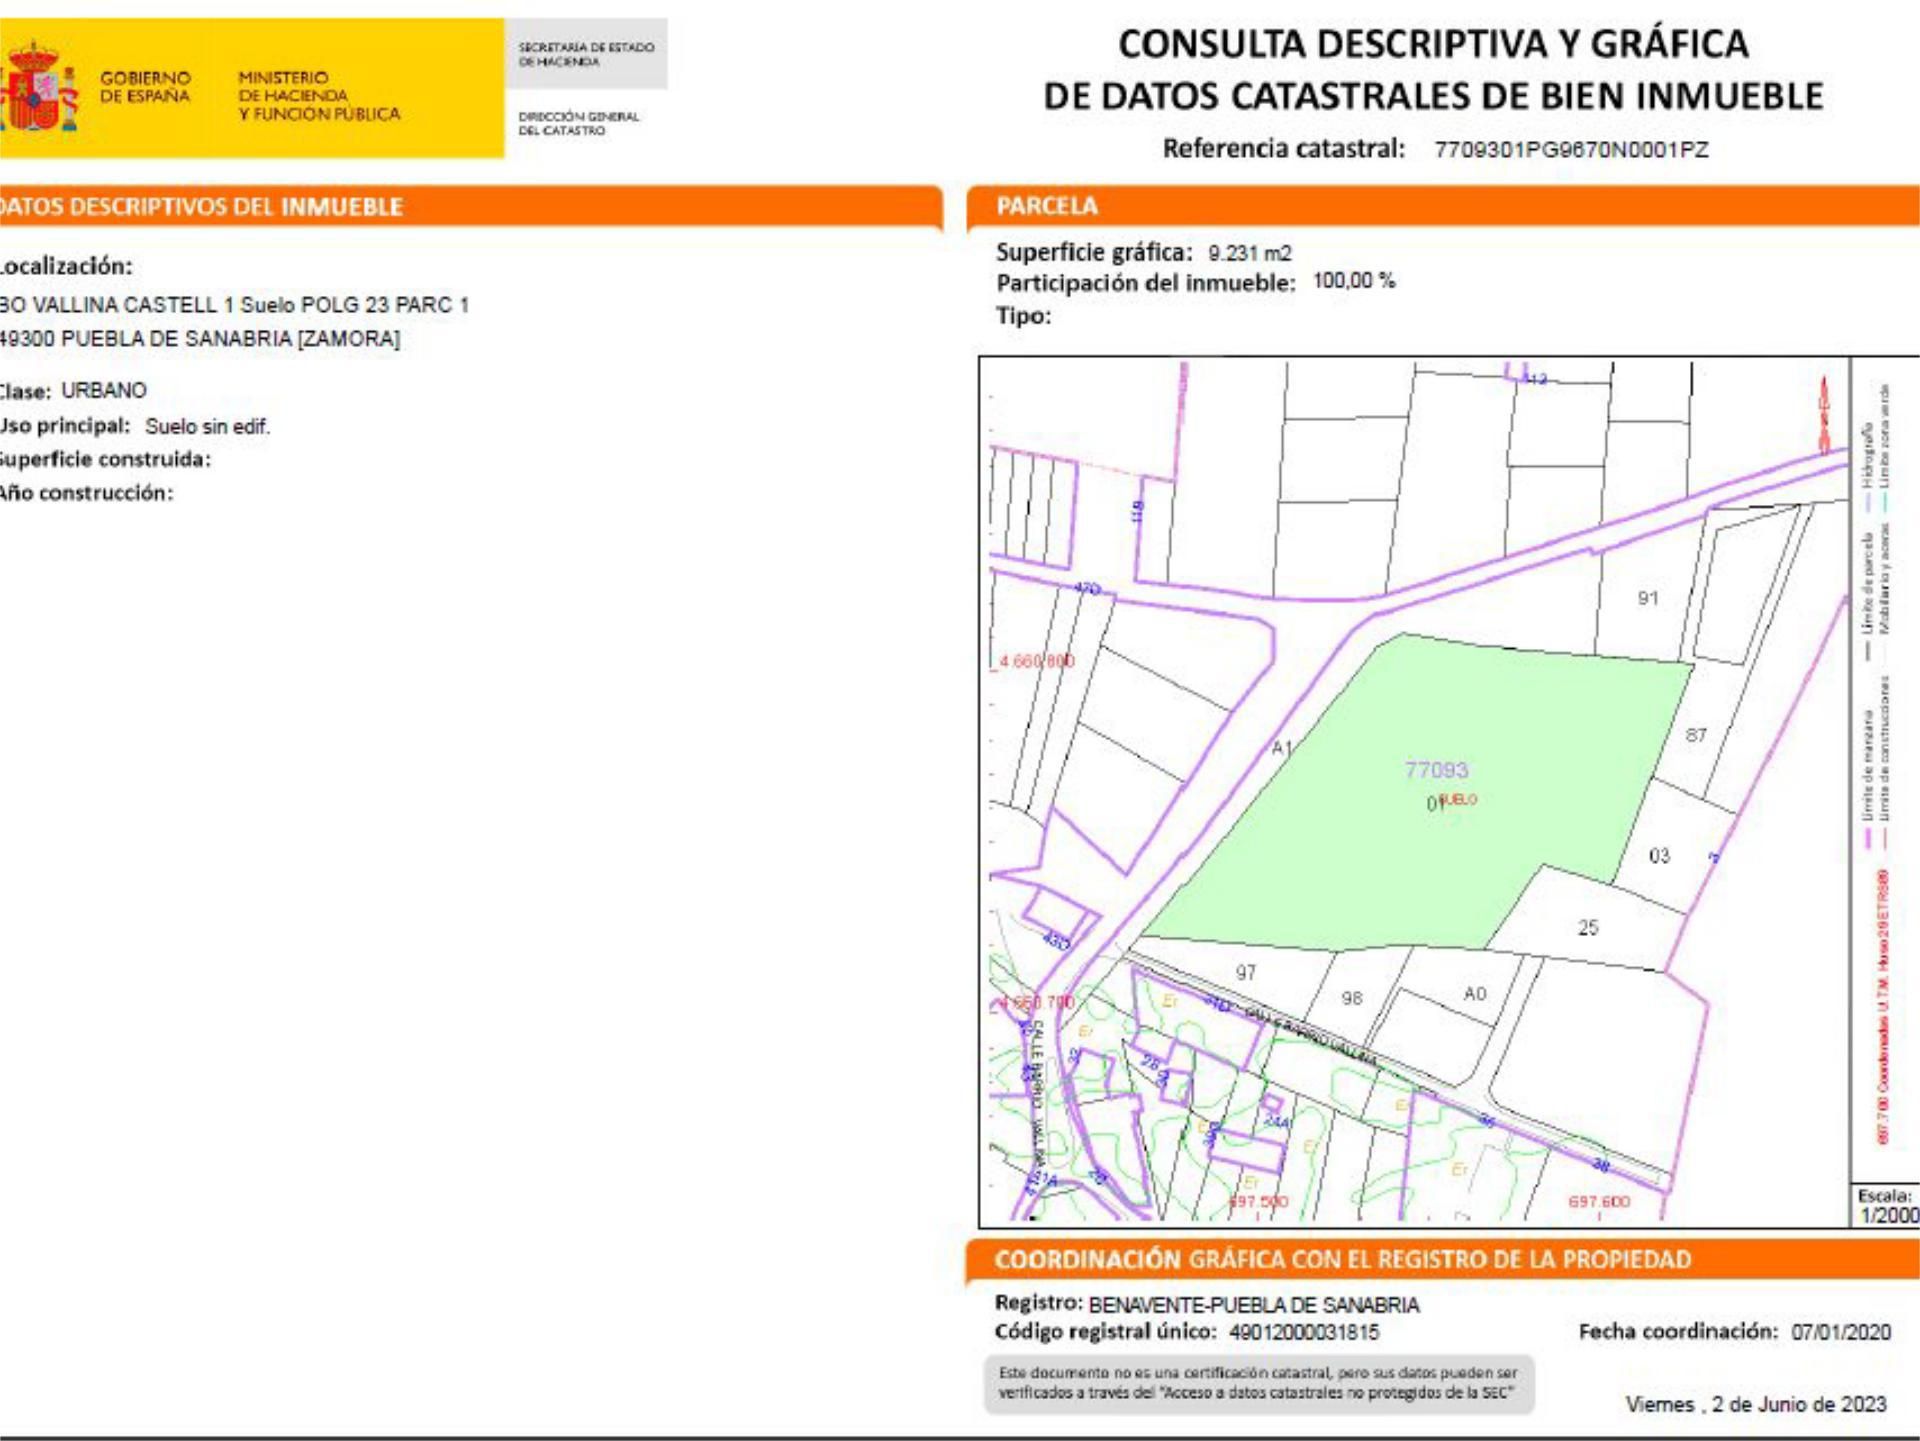This screenshot has height=1441, width=1920.
Task: Click parcel 97 below the green plot
Action: pos(1245,972)
